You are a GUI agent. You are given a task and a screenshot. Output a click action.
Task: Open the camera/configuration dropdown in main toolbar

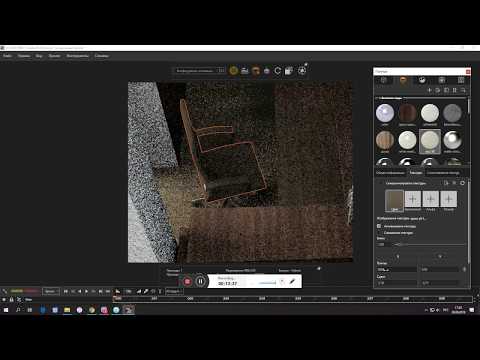tap(200, 70)
